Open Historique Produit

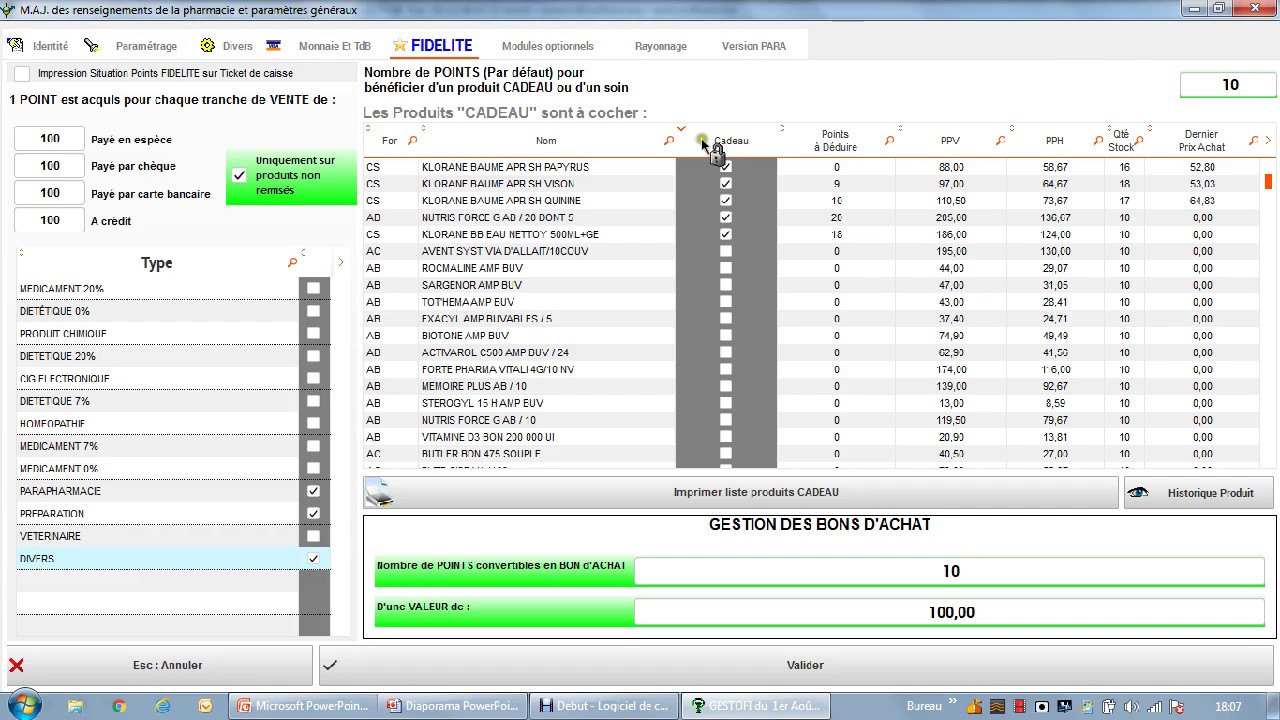1199,493
